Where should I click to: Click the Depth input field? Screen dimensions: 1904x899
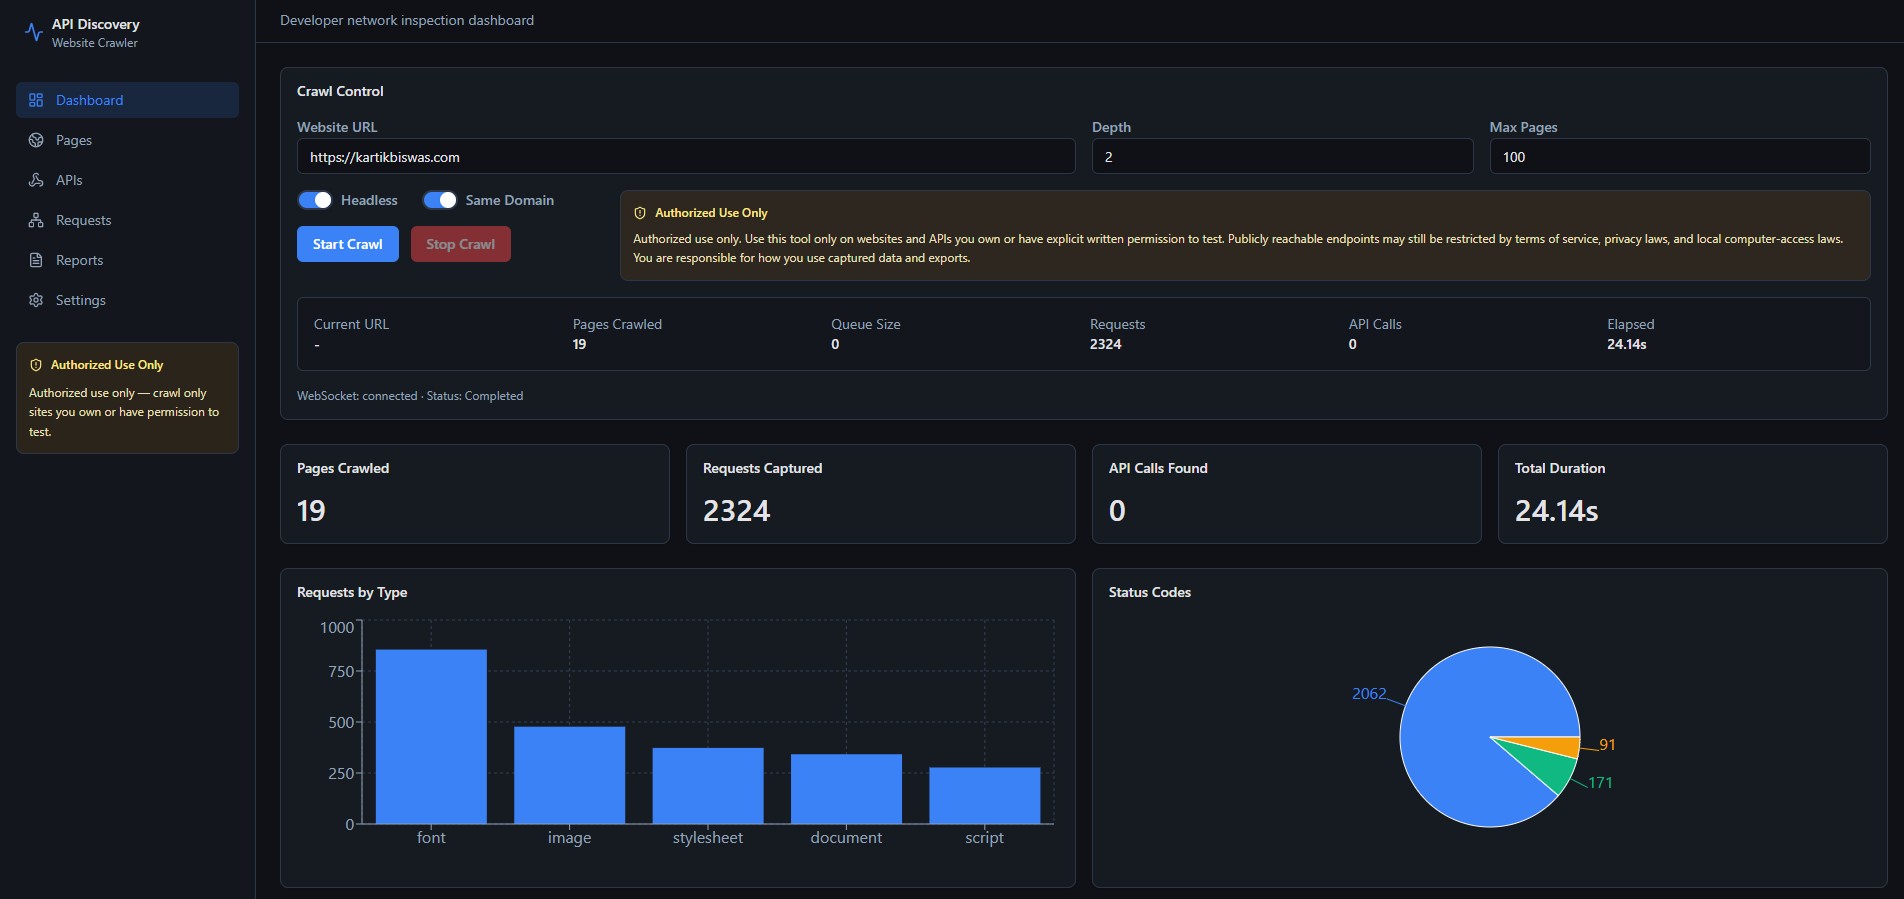pos(1282,157)
